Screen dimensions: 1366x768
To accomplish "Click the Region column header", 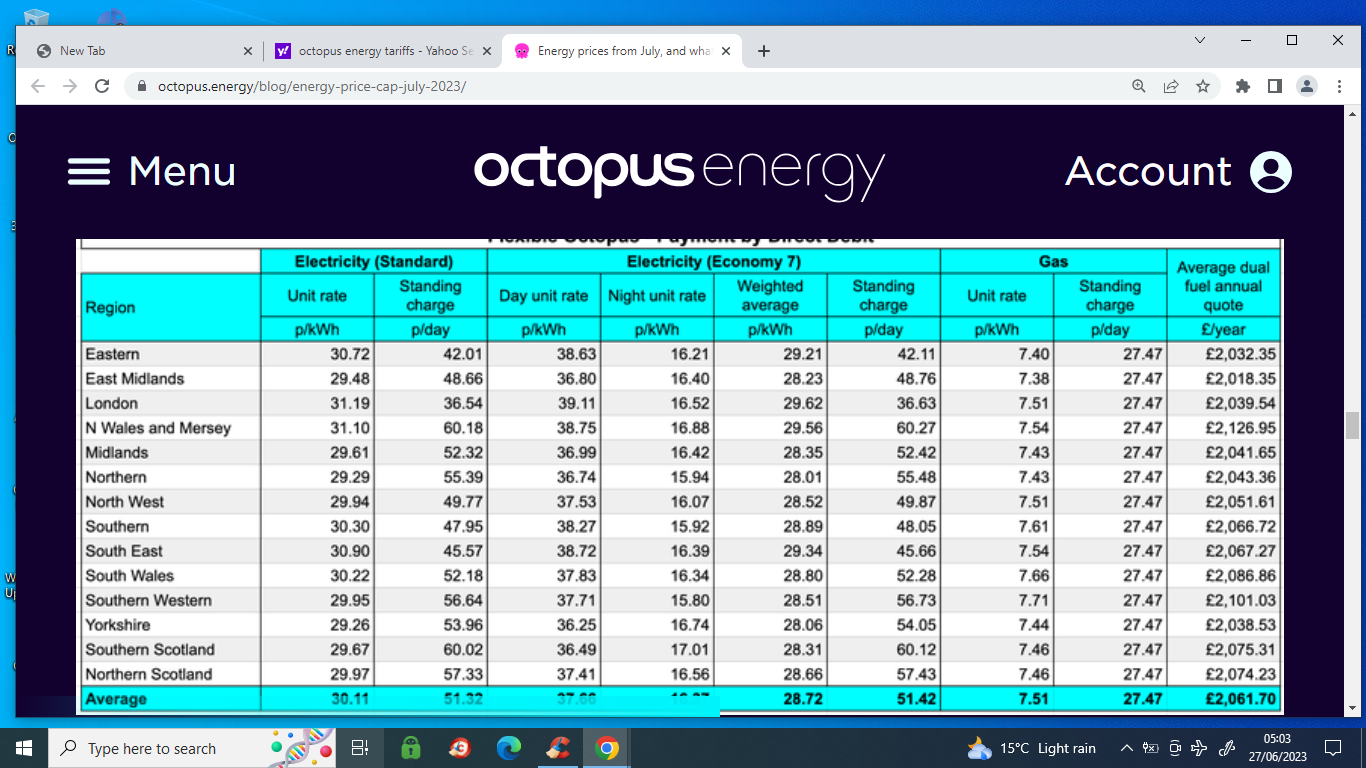I will point(110,307).
